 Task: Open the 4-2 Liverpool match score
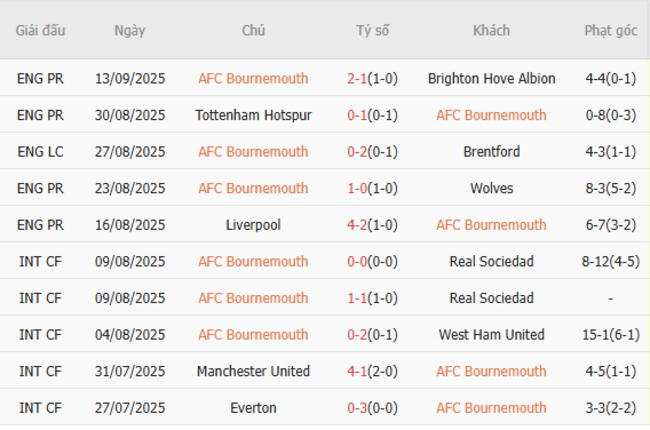pyautogui.click(x=357, y=225)
